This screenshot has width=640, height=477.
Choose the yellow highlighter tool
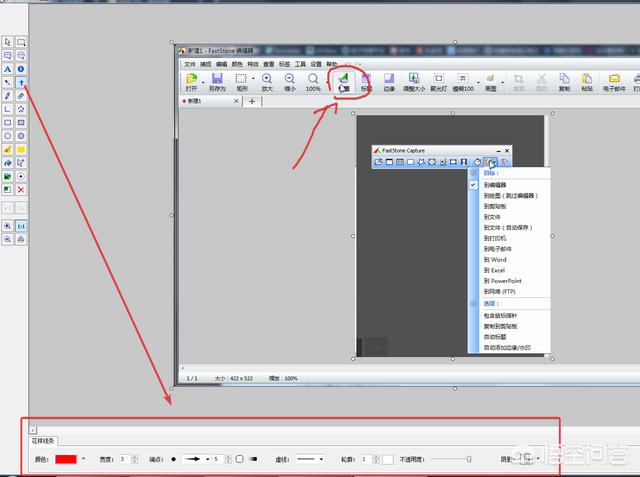tap(8, 149)
